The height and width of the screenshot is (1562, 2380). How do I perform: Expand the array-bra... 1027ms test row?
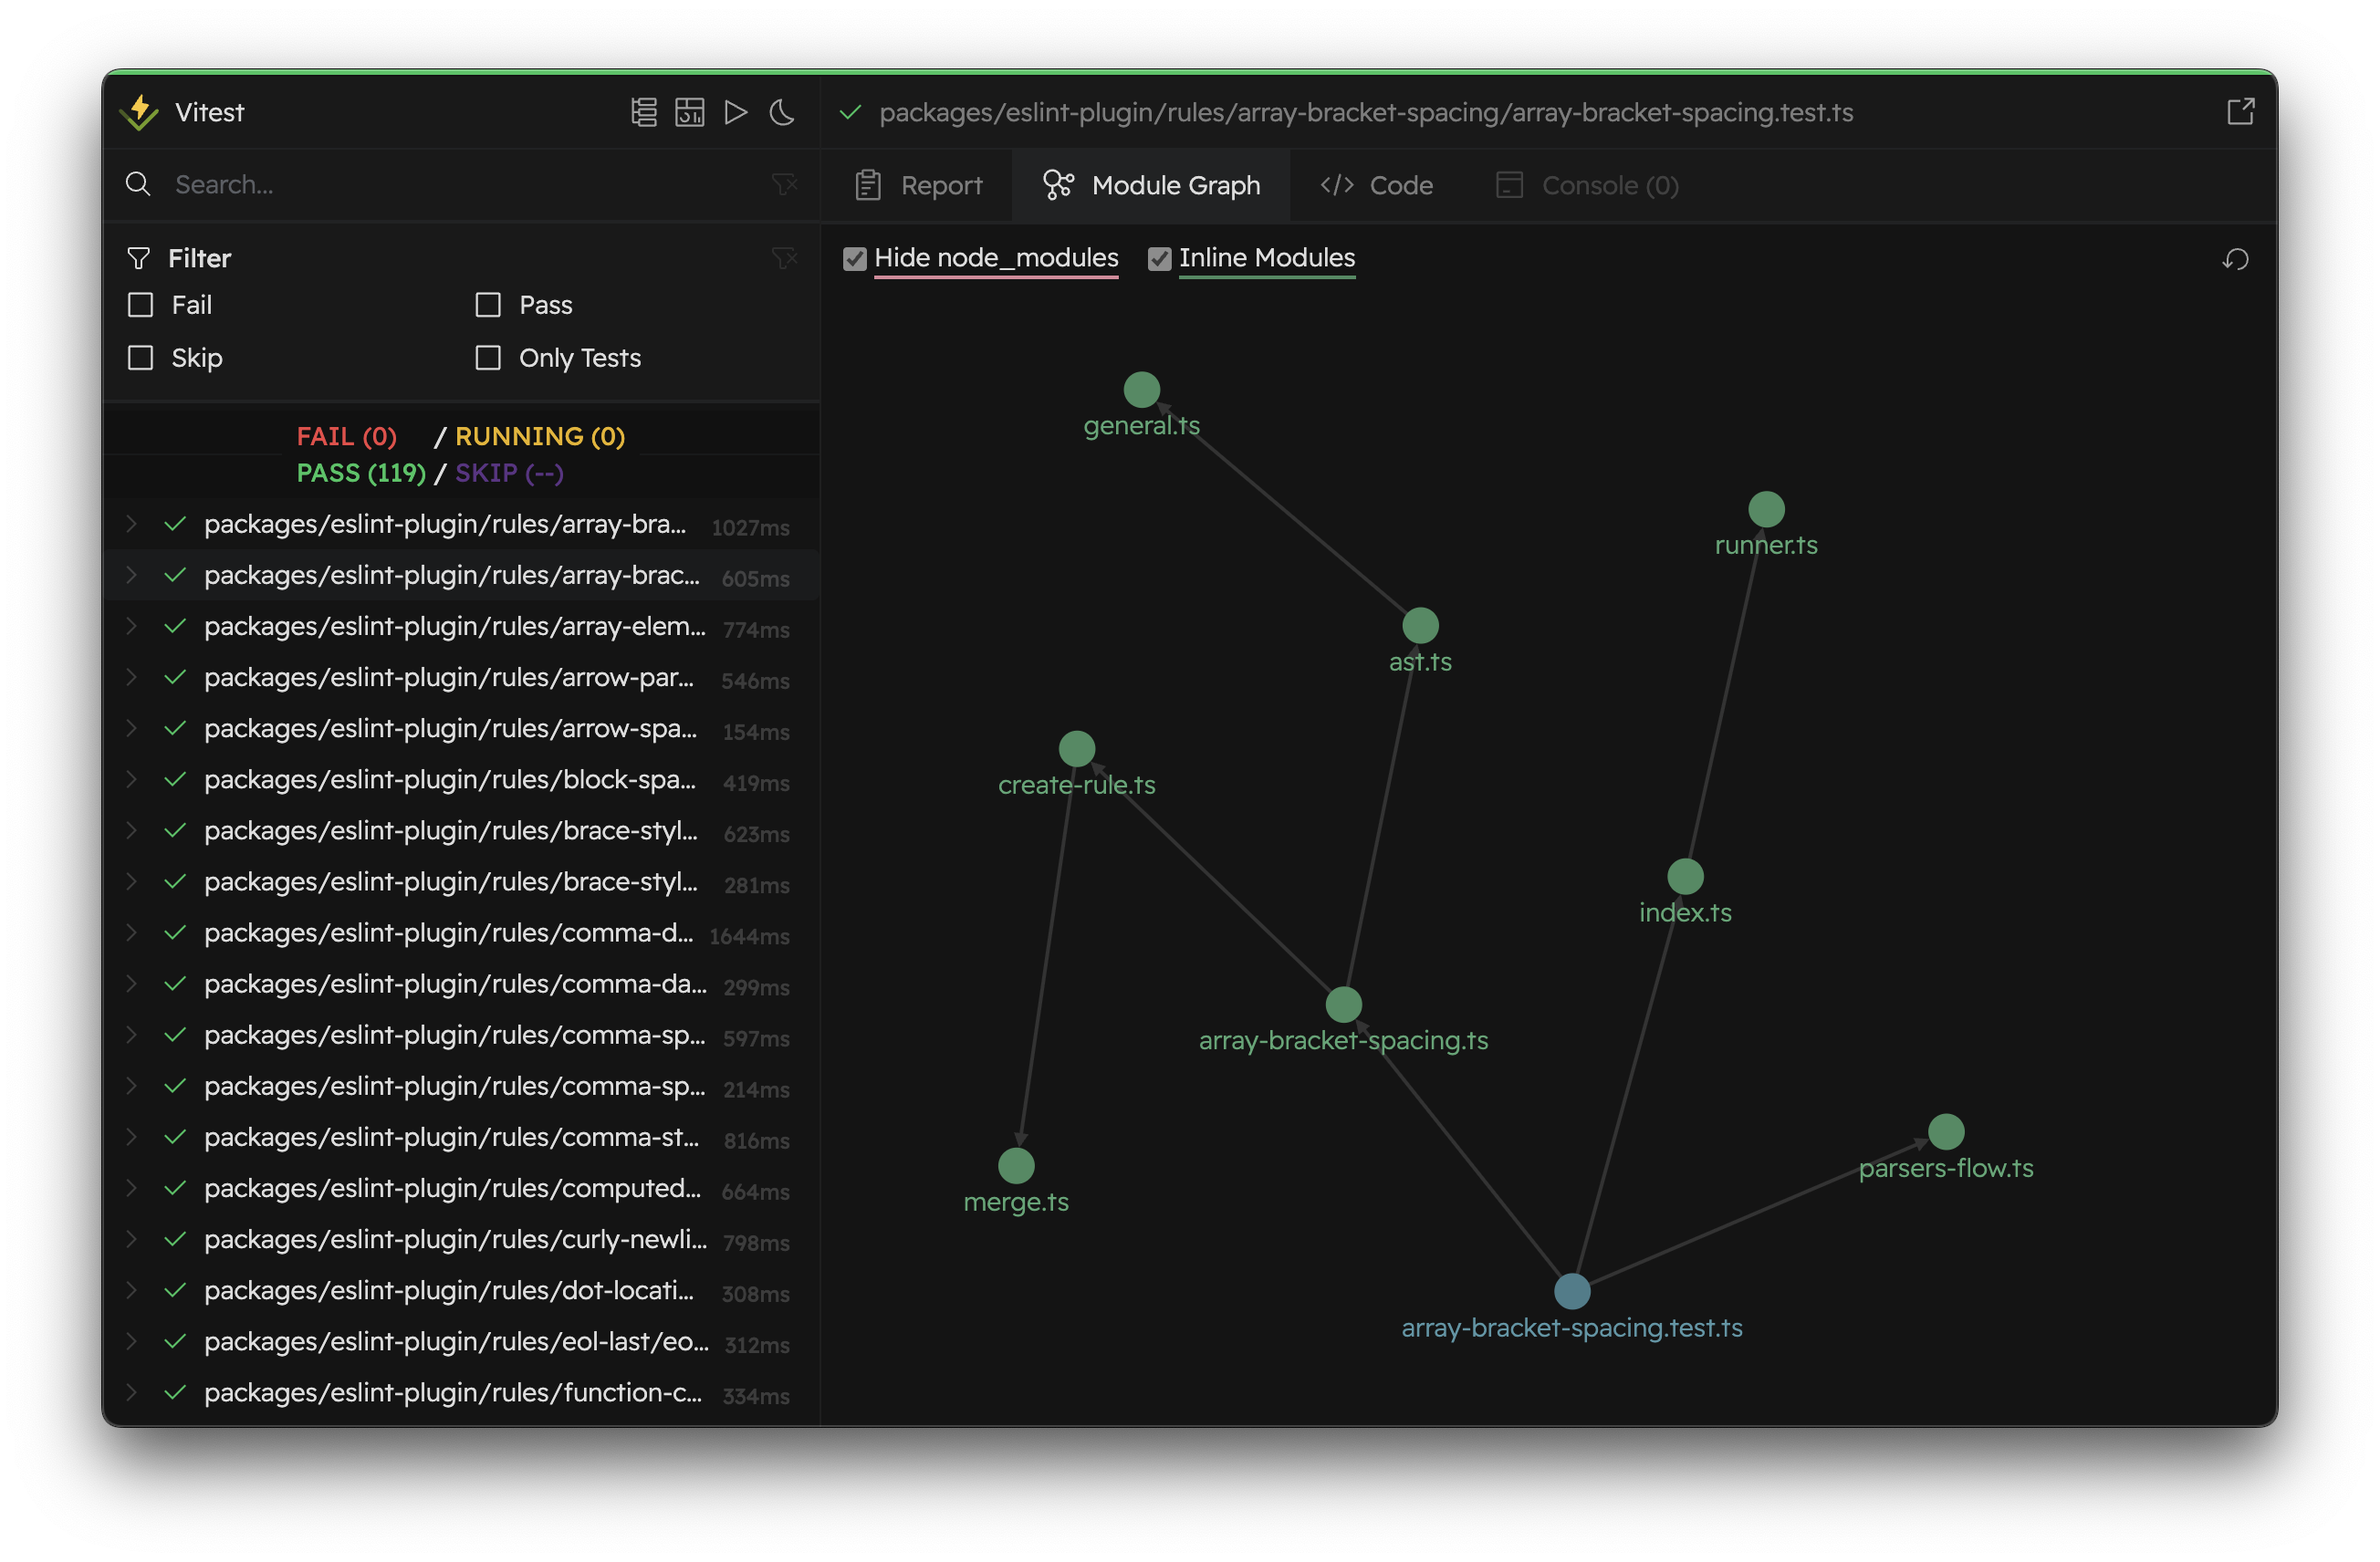131,524
